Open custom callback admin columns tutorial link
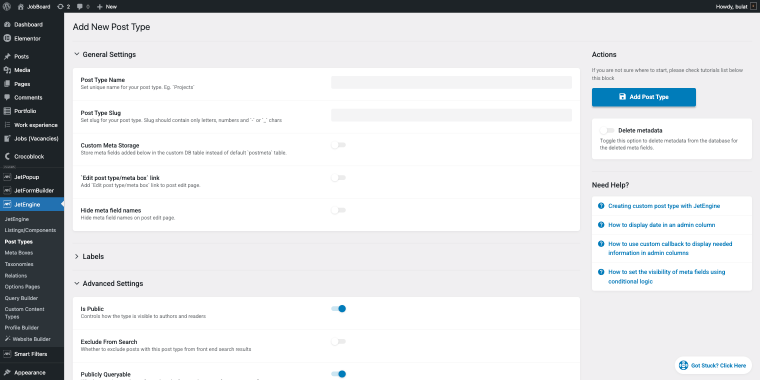760x380 pixels. click(x=670, y=248)
